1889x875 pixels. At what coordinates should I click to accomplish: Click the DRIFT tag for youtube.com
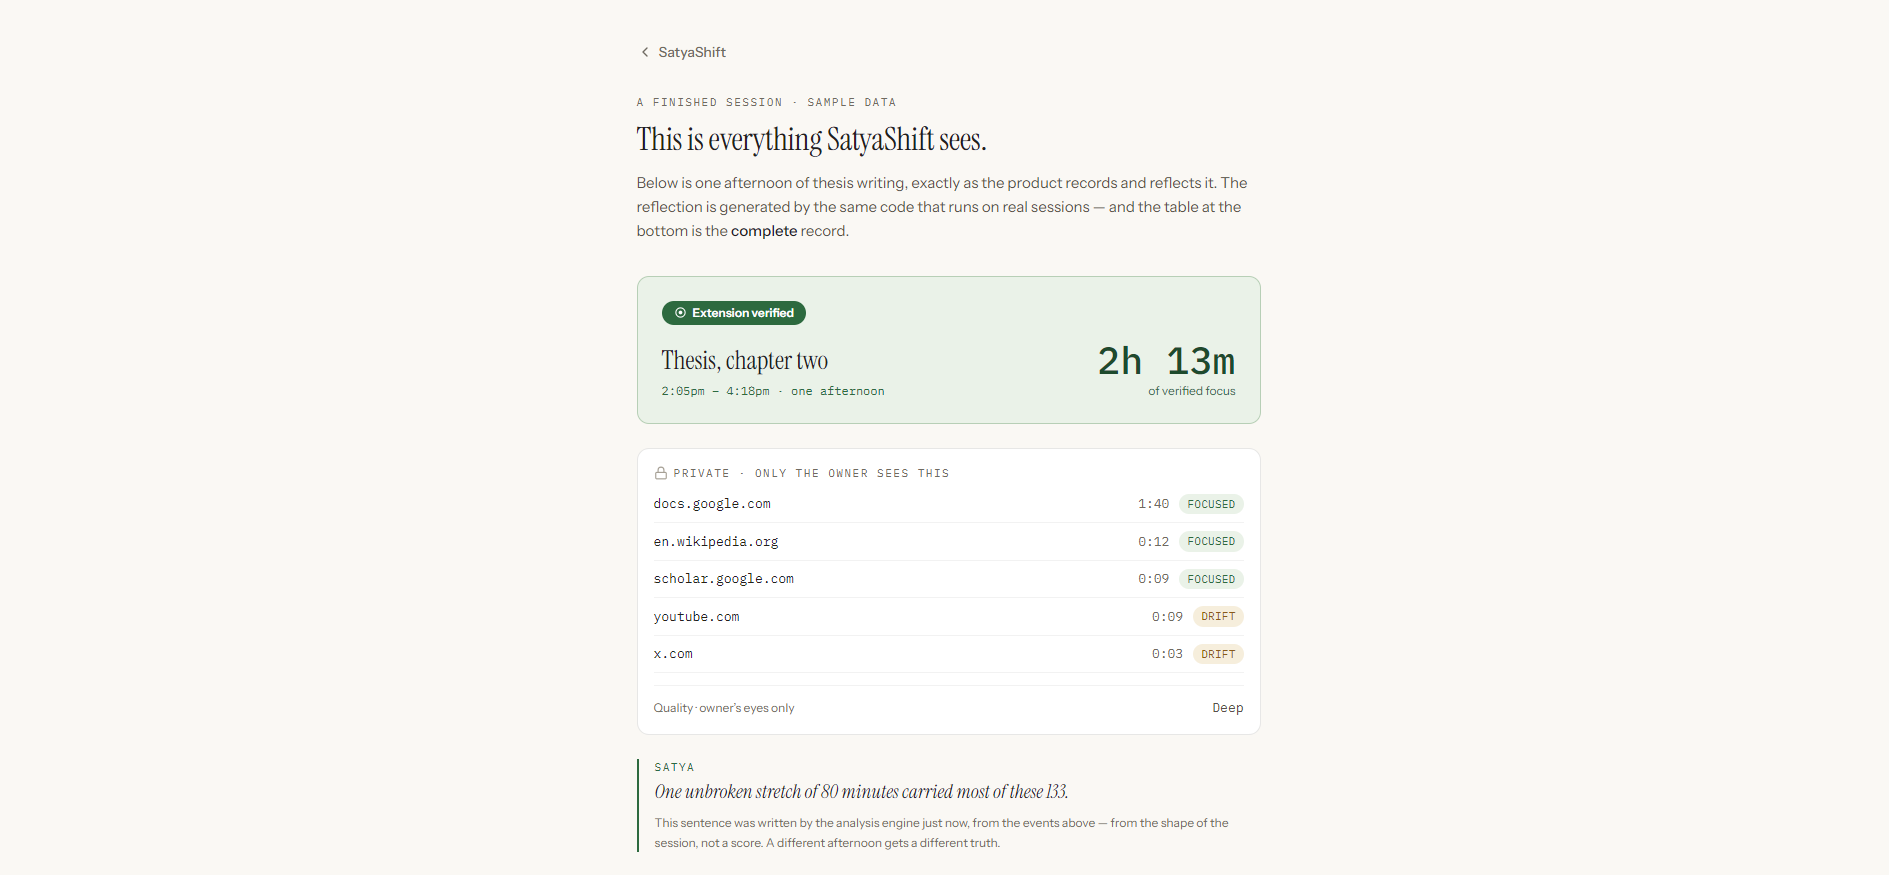click(x=1218, y=617)
